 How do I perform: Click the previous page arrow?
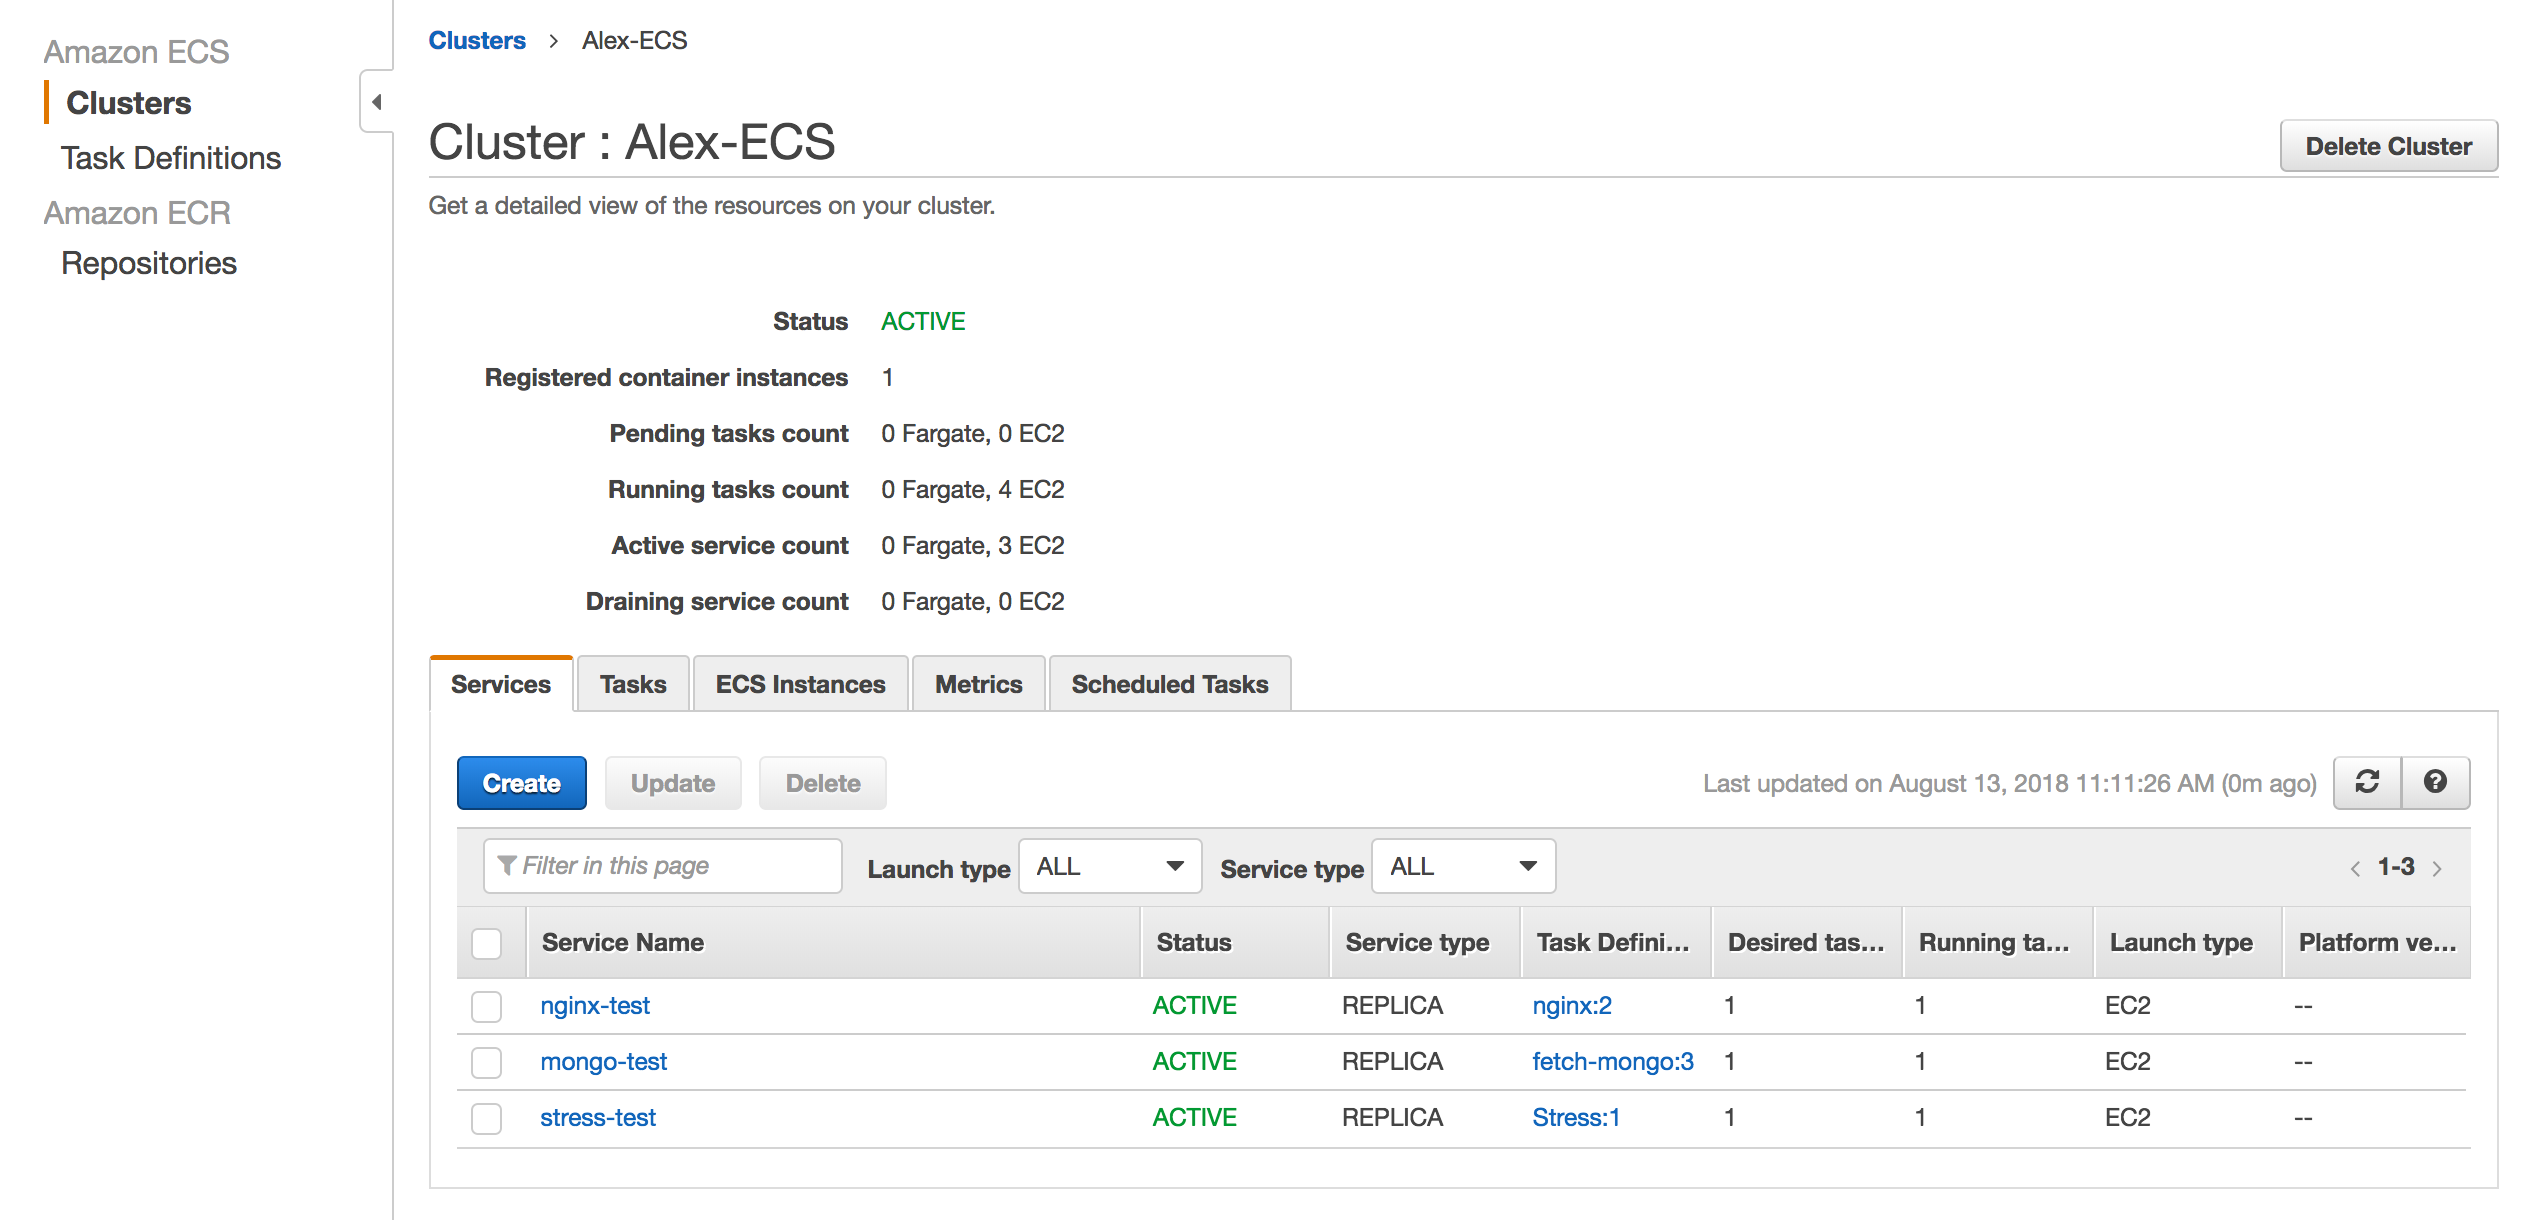(2354, 867)
